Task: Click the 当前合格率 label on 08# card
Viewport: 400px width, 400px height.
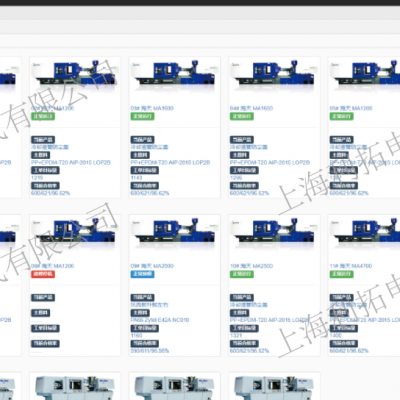Action: pos(45,343)
